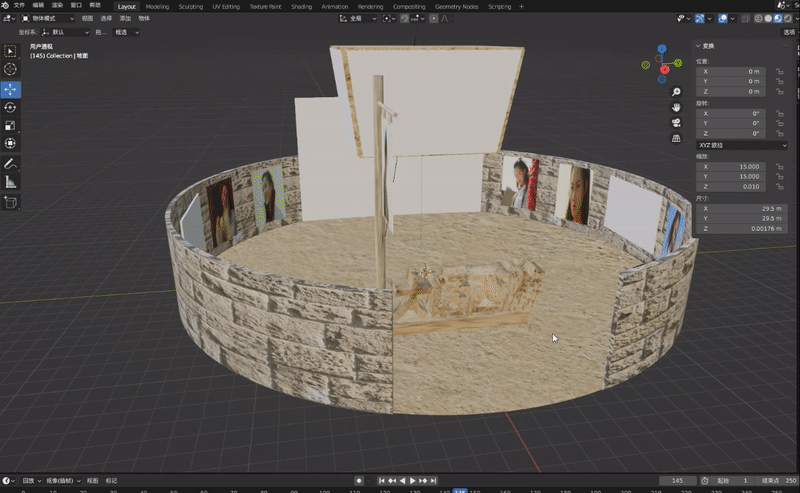Jump to the next keyframe
This screenshot has height=493, width=800.
(x=423, y=481)
